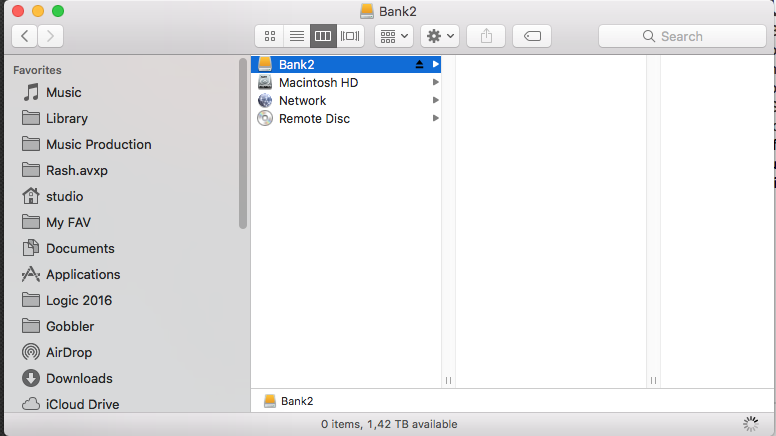
Task: Click the sidebar scrollbar
Action: coord(242,144)
